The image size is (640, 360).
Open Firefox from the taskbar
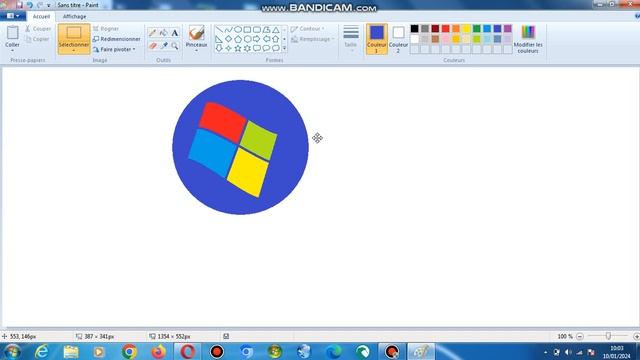tap(158, 351)
